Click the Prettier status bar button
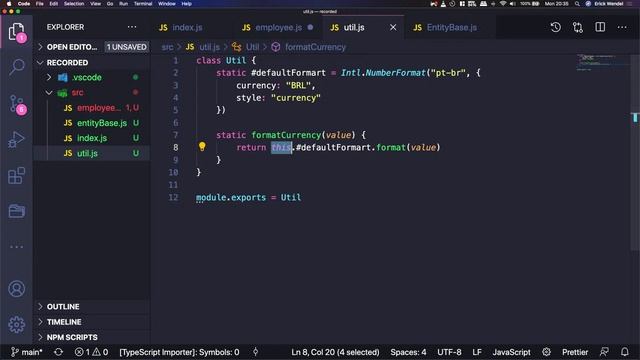The image size is (640, 360). (x=575, y=352)
